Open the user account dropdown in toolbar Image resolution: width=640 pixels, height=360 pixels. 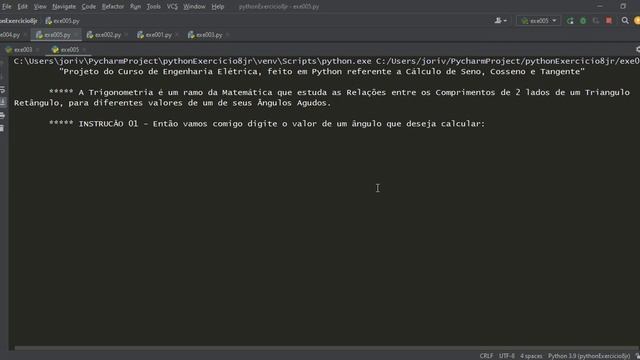(500, 20)
